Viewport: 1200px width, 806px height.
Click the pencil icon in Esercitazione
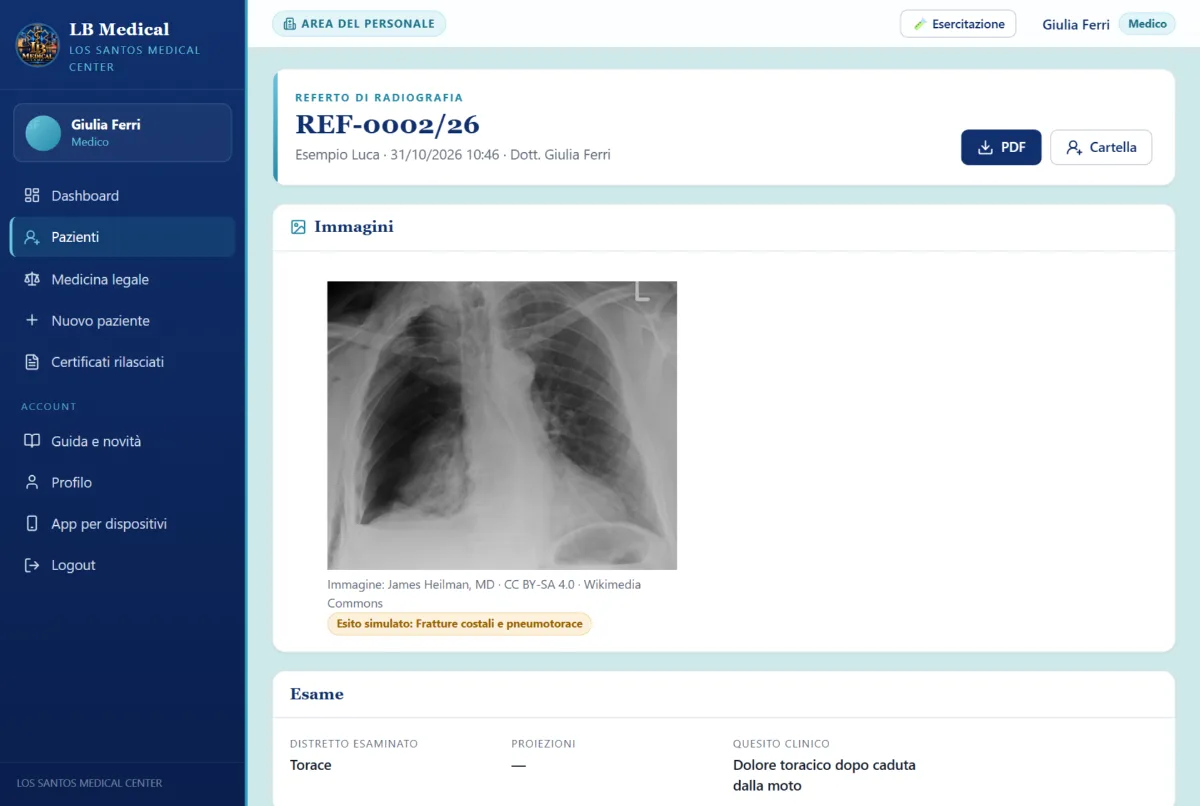(x=920, y=24)
